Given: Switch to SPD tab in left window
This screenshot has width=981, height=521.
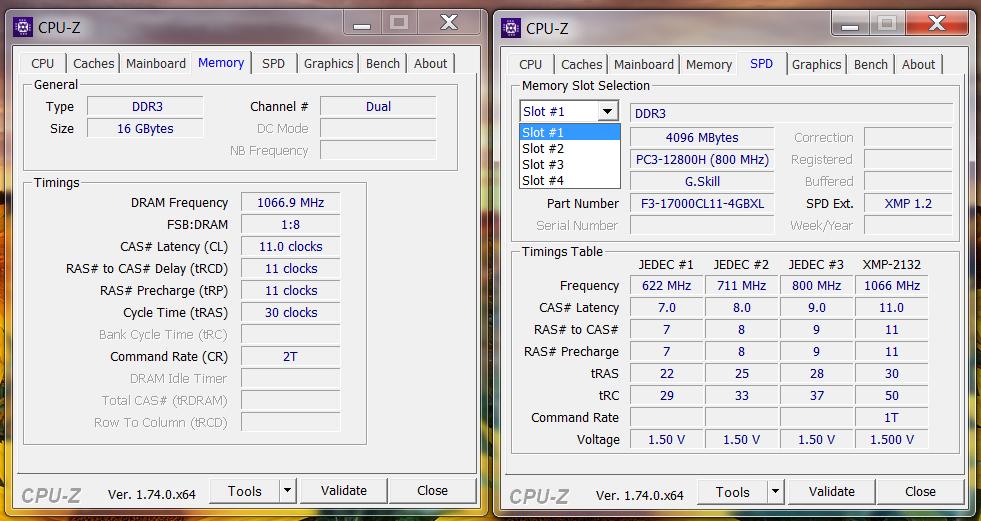Looking at the screenshot, I should (273, 63).
